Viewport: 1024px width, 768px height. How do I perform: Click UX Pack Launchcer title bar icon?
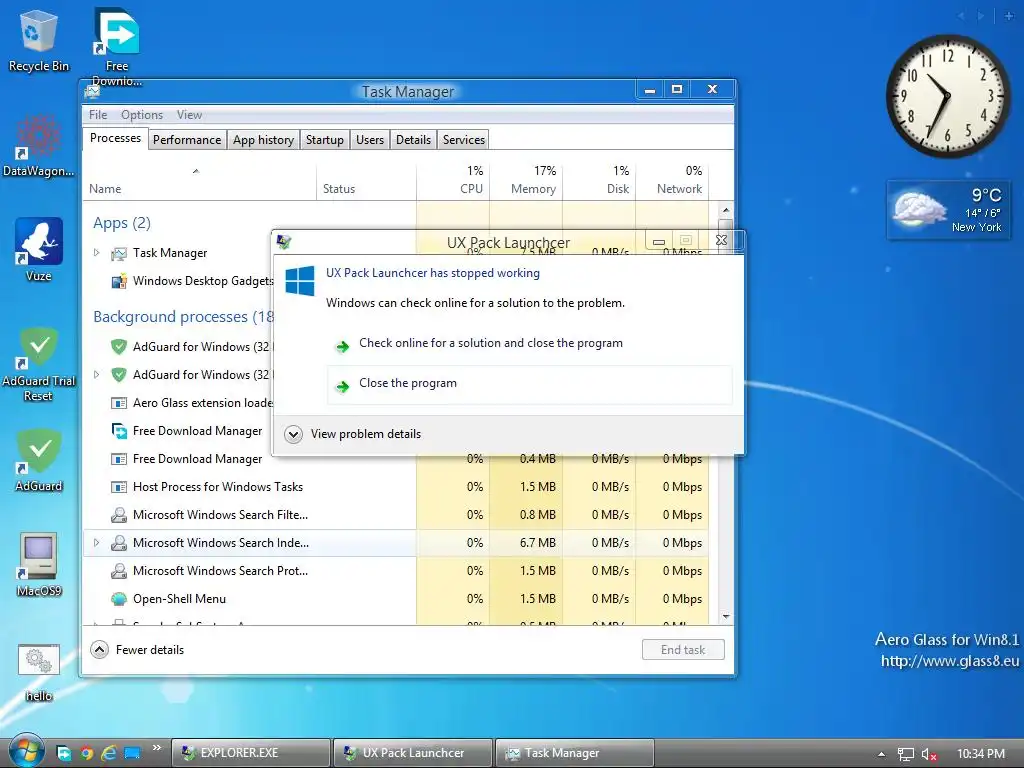click(x=283, y=242)
